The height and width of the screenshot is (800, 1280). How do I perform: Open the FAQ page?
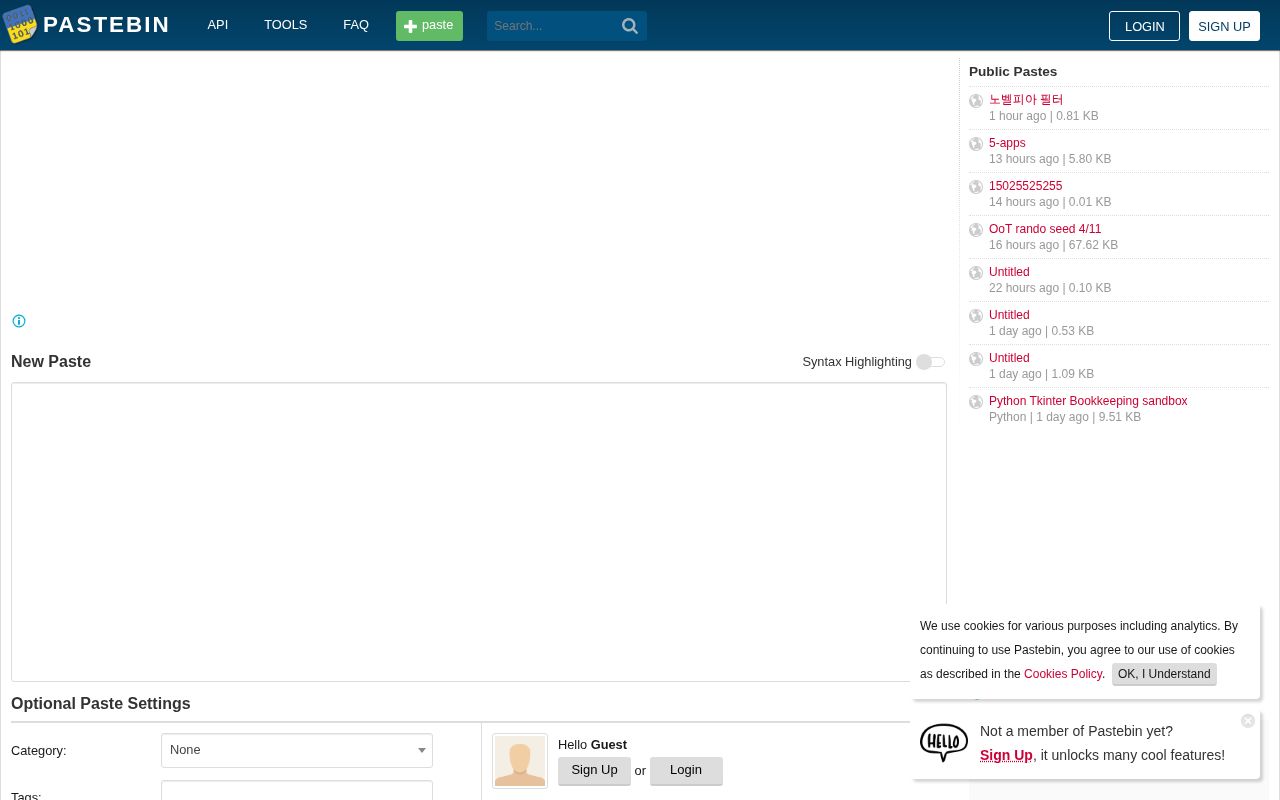coord(356,24)
